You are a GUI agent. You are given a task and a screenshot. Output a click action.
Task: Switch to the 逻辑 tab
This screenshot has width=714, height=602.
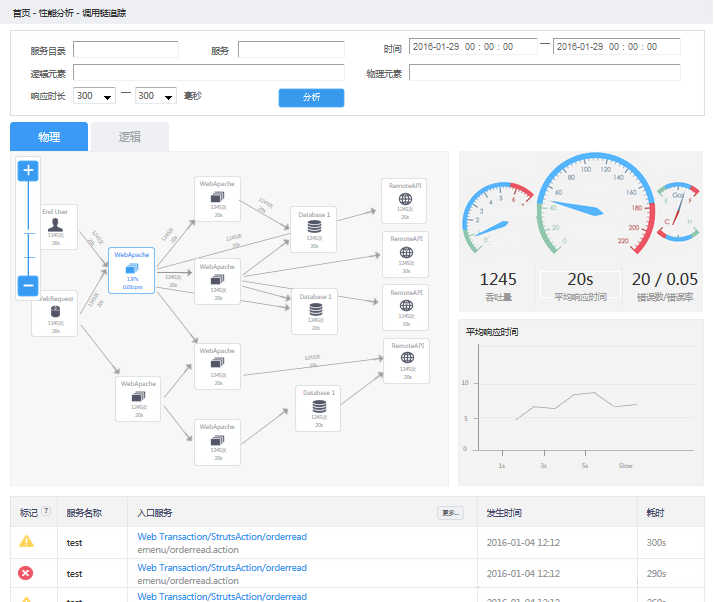[130, 137]
